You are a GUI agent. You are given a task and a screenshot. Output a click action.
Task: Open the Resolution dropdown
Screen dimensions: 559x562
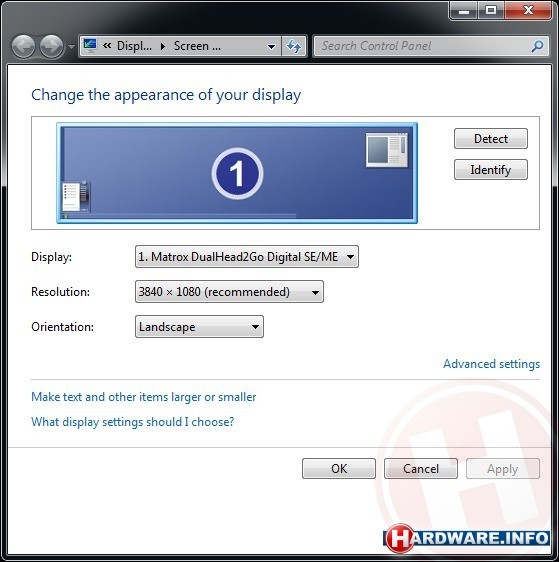tap(229, 292)
